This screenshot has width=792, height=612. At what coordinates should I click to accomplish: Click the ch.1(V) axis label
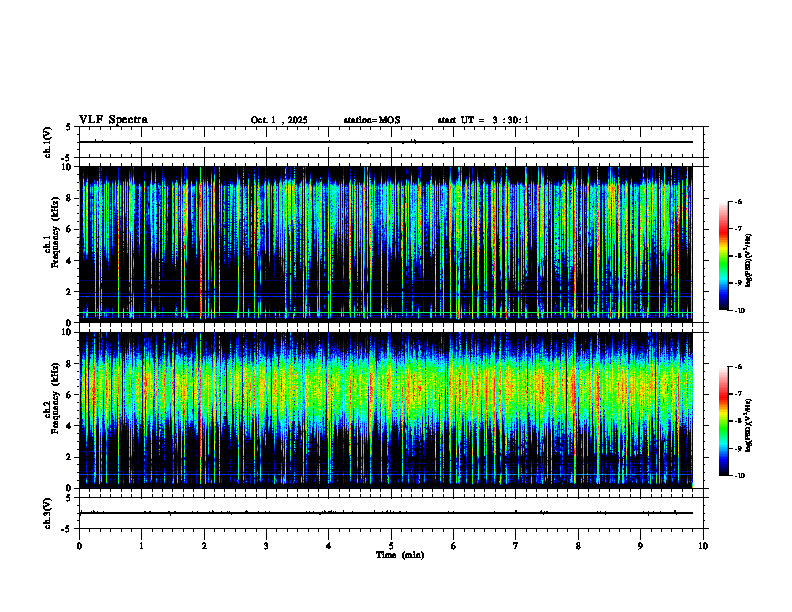pyautogui.click(x=47, y=142)
